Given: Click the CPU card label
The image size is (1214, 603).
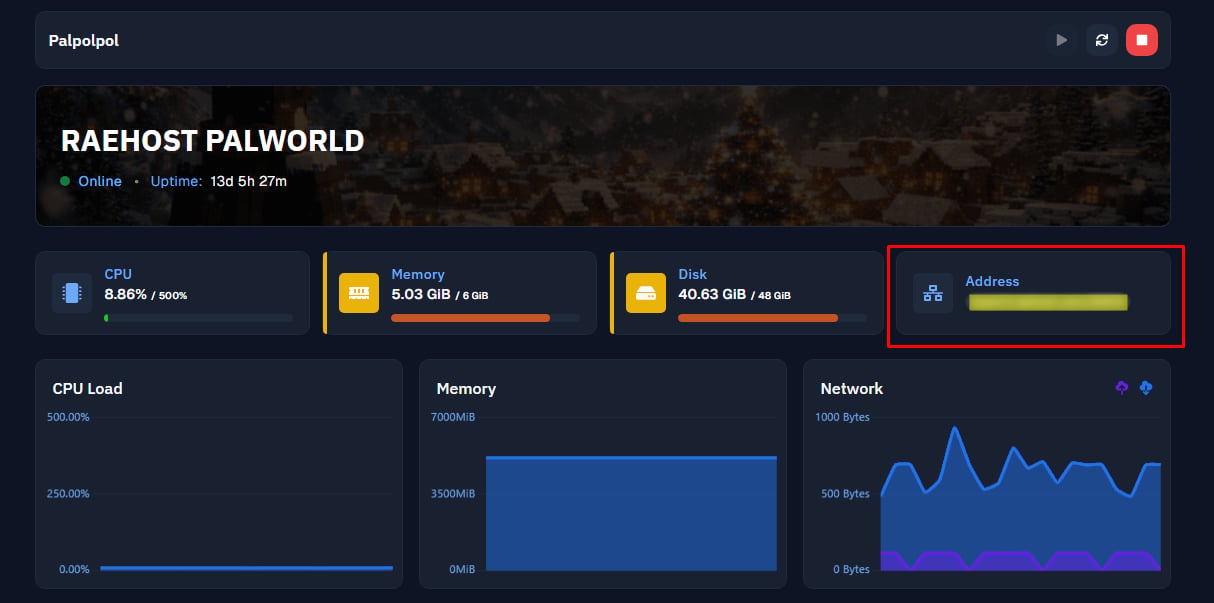Looking at the screenshot, I should (x=118, y=274).
